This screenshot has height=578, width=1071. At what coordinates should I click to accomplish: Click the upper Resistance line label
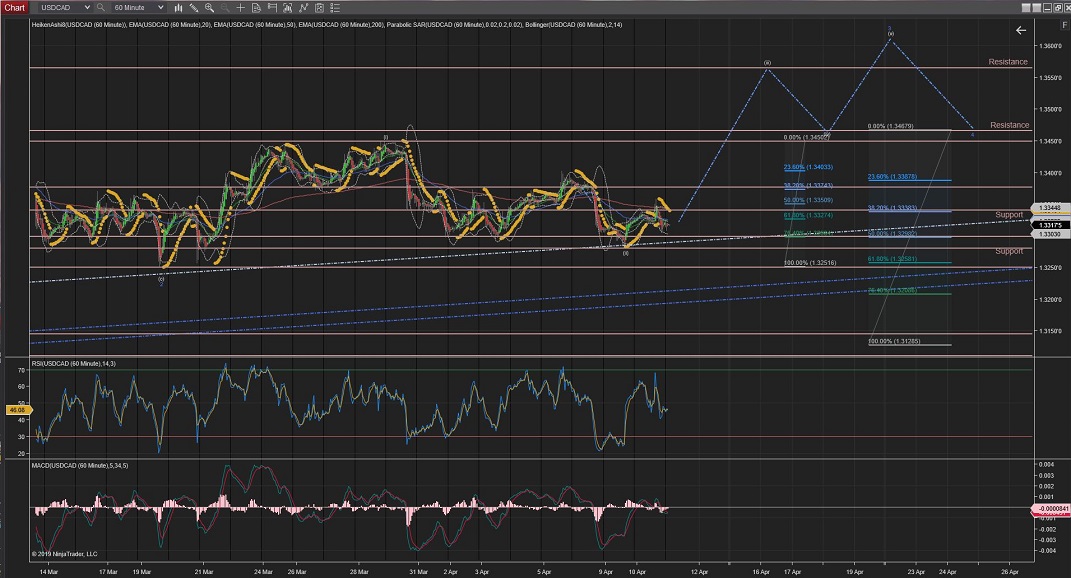(x=1008, y=62)
